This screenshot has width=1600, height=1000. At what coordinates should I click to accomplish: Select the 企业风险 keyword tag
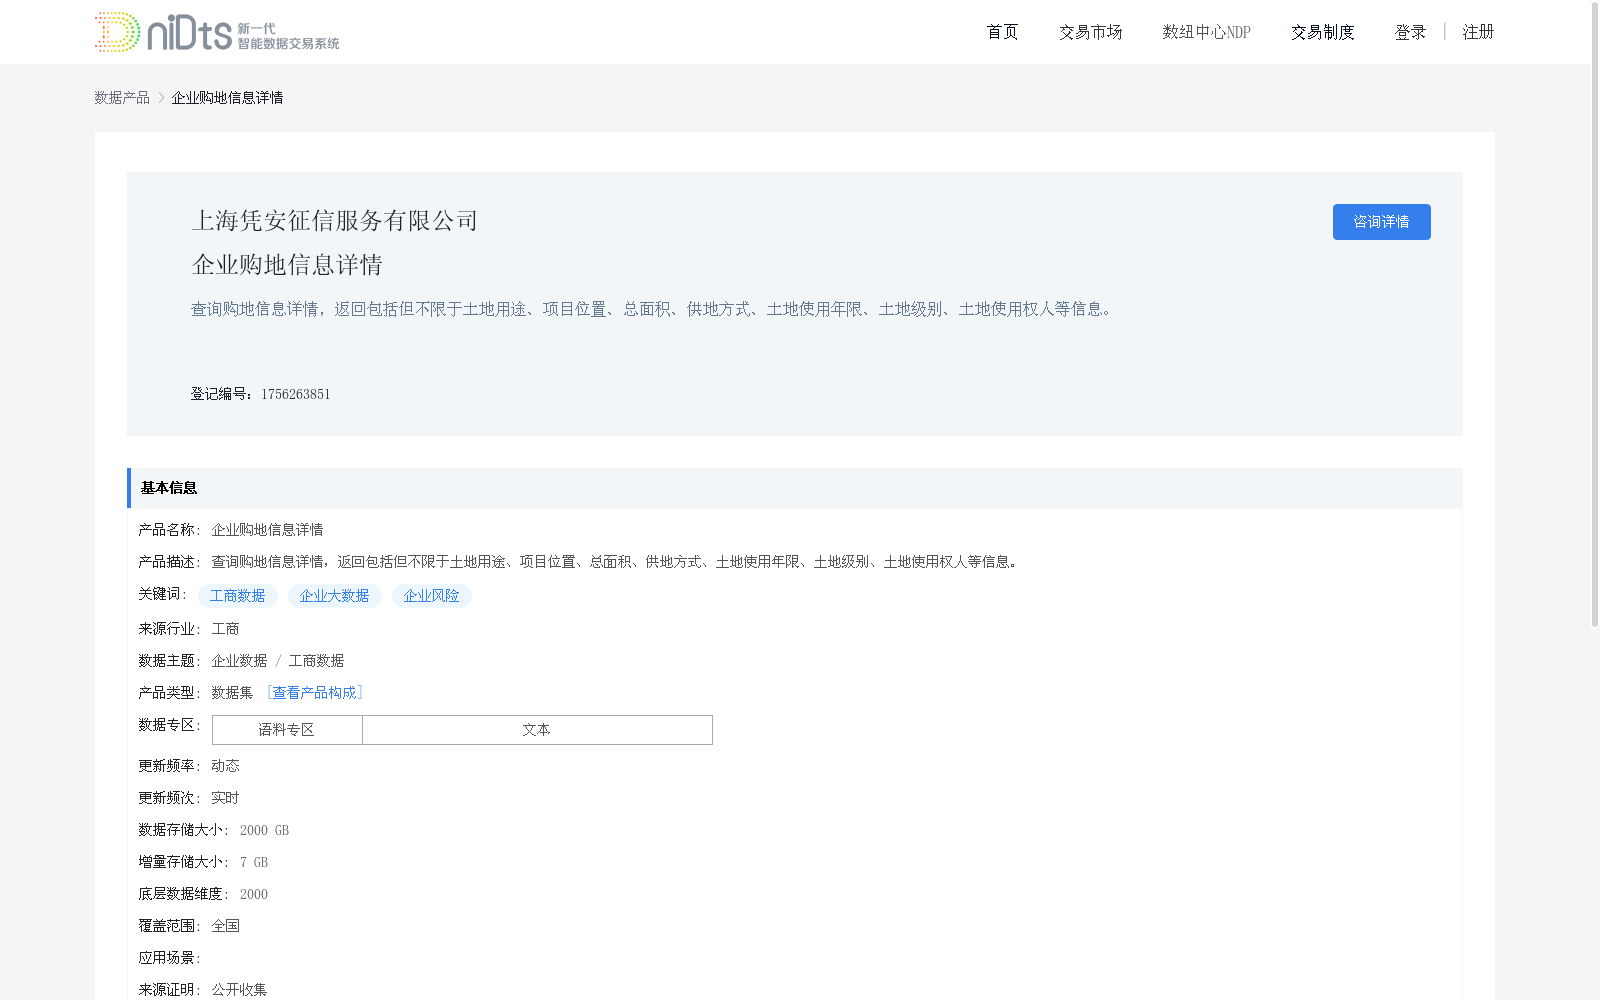pos(431,596)
